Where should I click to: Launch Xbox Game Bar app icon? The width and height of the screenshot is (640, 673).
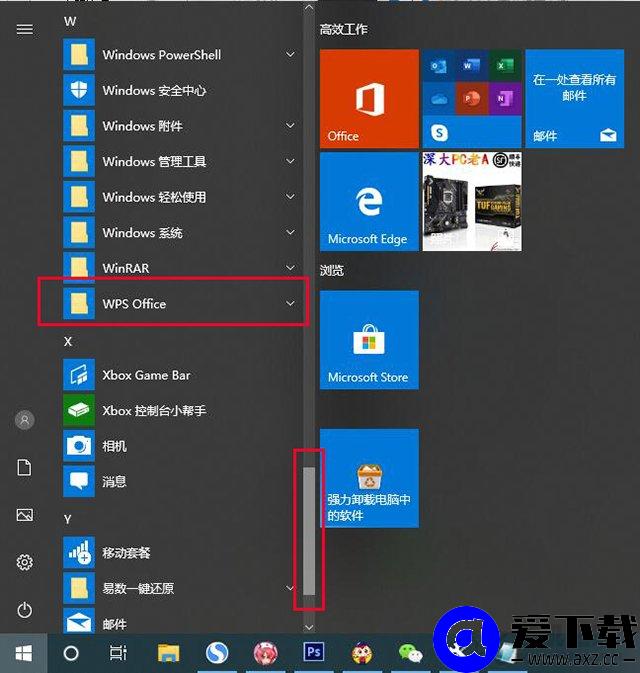[79, 375]
